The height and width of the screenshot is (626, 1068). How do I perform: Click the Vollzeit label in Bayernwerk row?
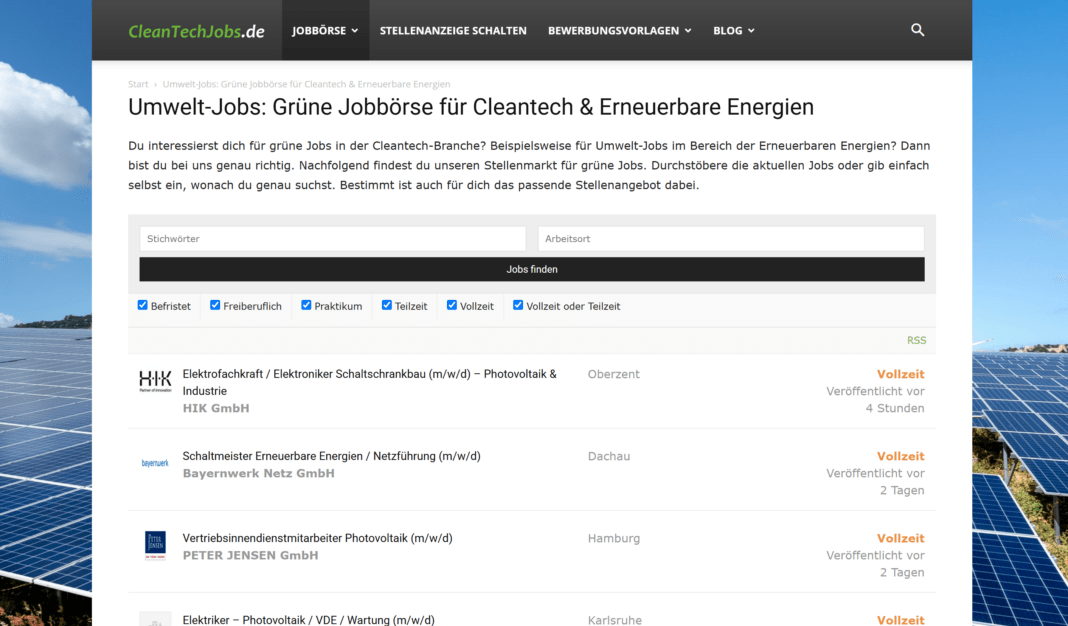click(x=900, y=456)
